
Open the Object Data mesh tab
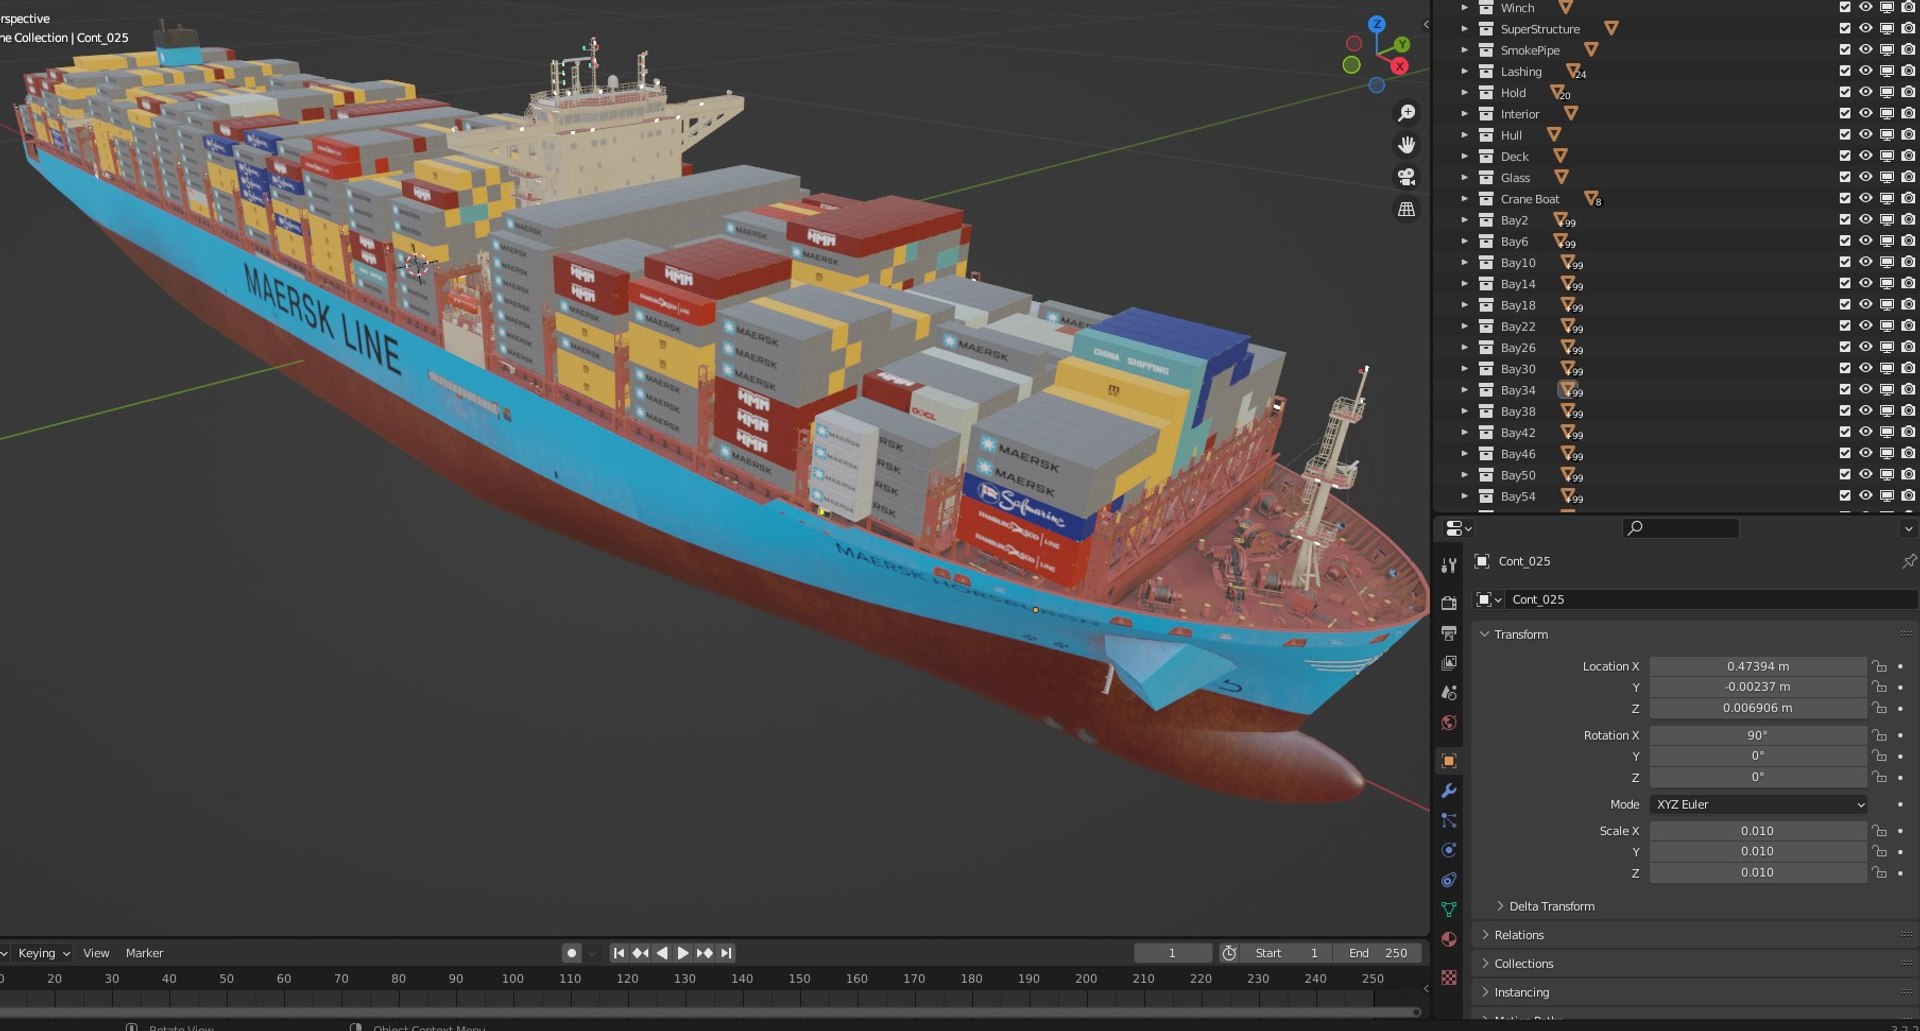[1449, 909]
